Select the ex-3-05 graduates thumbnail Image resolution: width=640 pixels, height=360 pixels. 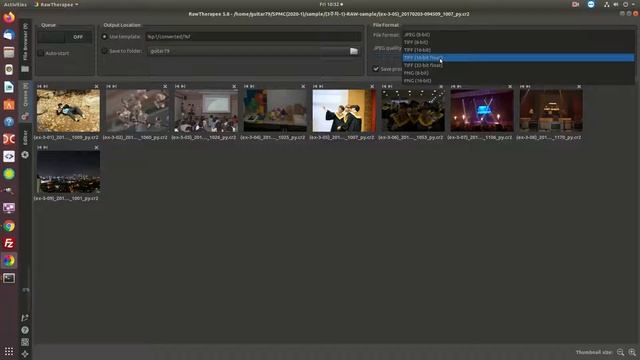(344, 111)
